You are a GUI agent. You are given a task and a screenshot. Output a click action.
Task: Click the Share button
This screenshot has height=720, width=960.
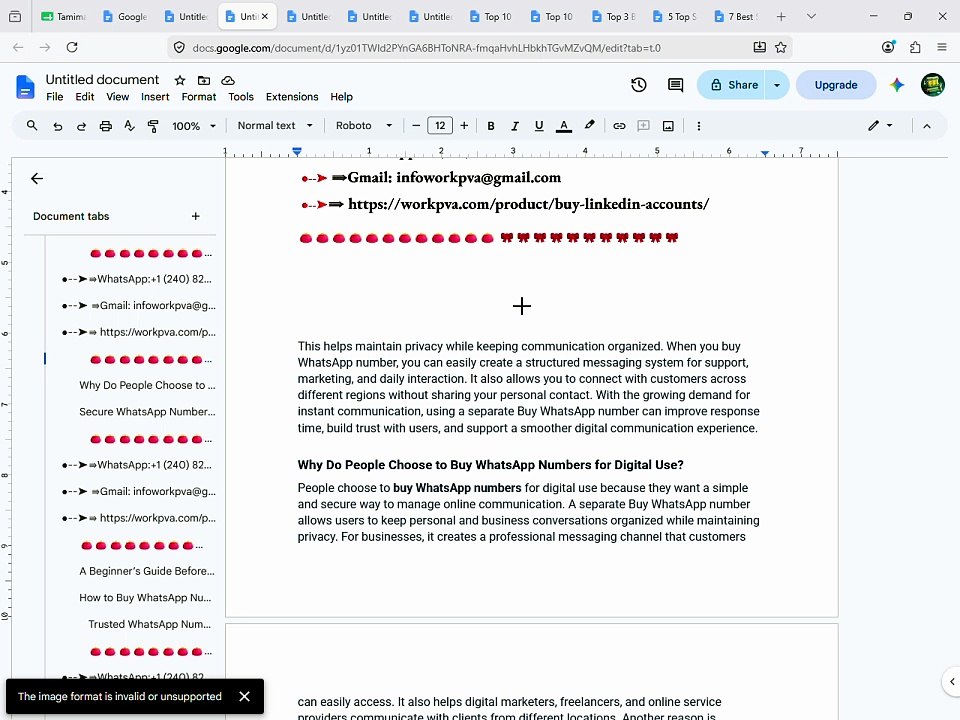732,85
